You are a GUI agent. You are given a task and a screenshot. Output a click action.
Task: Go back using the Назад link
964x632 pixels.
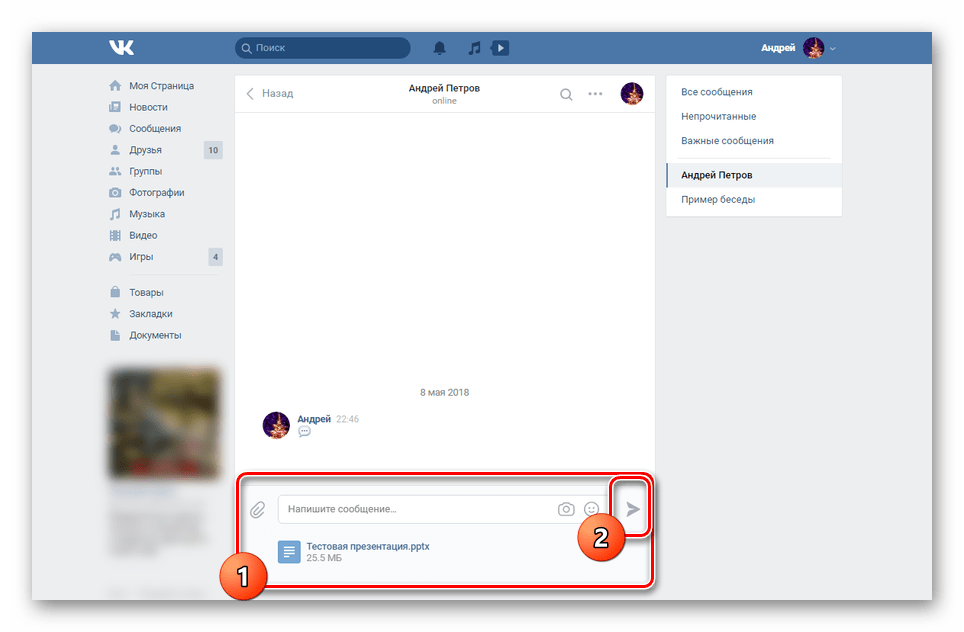tap(270, 93)
